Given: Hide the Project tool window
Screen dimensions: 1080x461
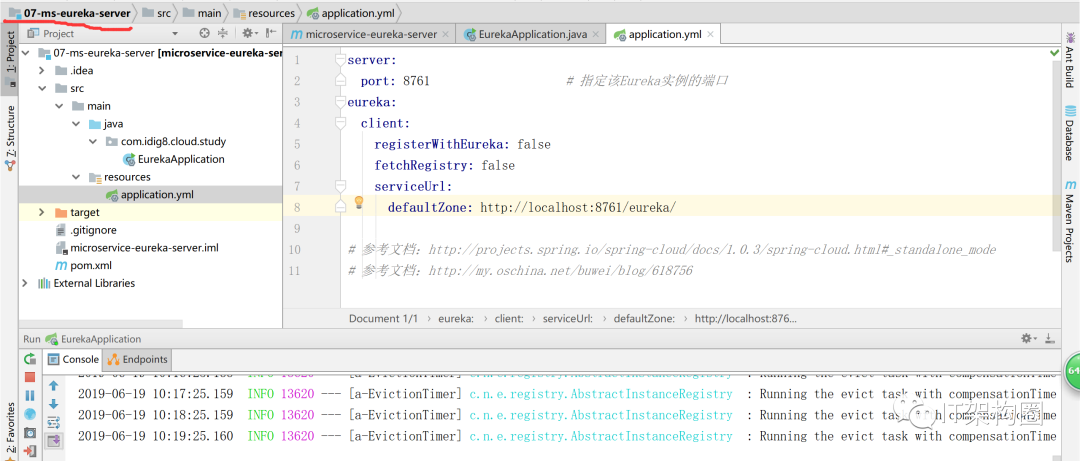Looking at the screenshot, I should tap(271, 33).
